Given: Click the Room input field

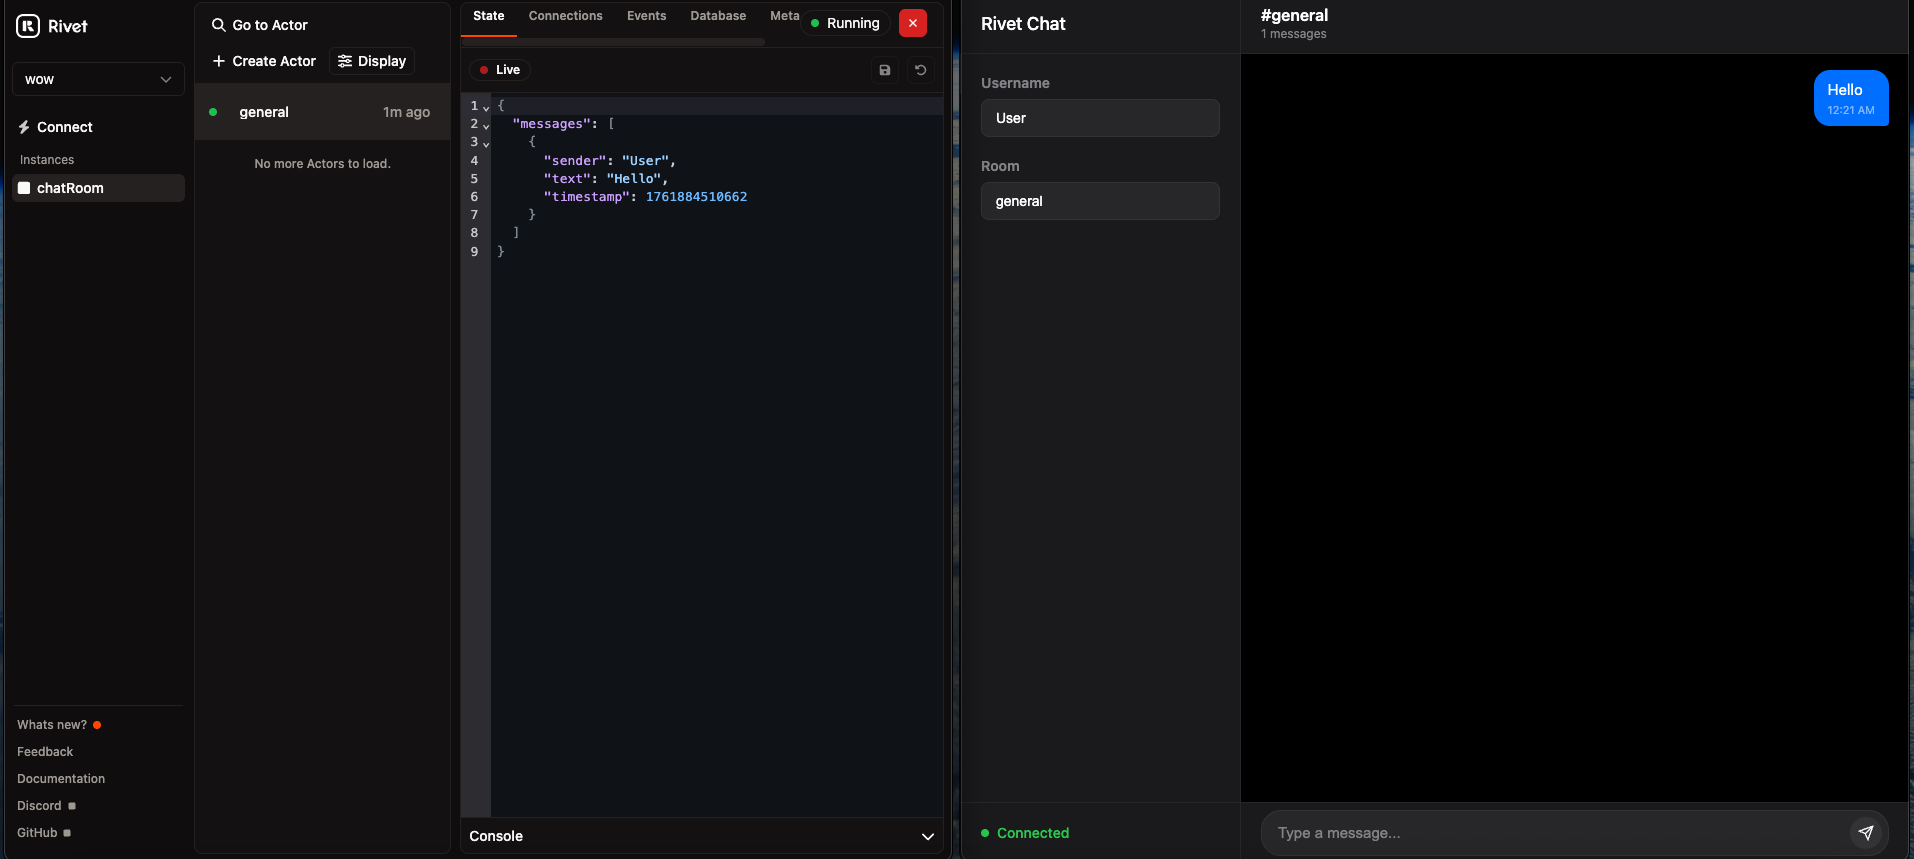Looking at the screenshot, I should [1100, 201].
